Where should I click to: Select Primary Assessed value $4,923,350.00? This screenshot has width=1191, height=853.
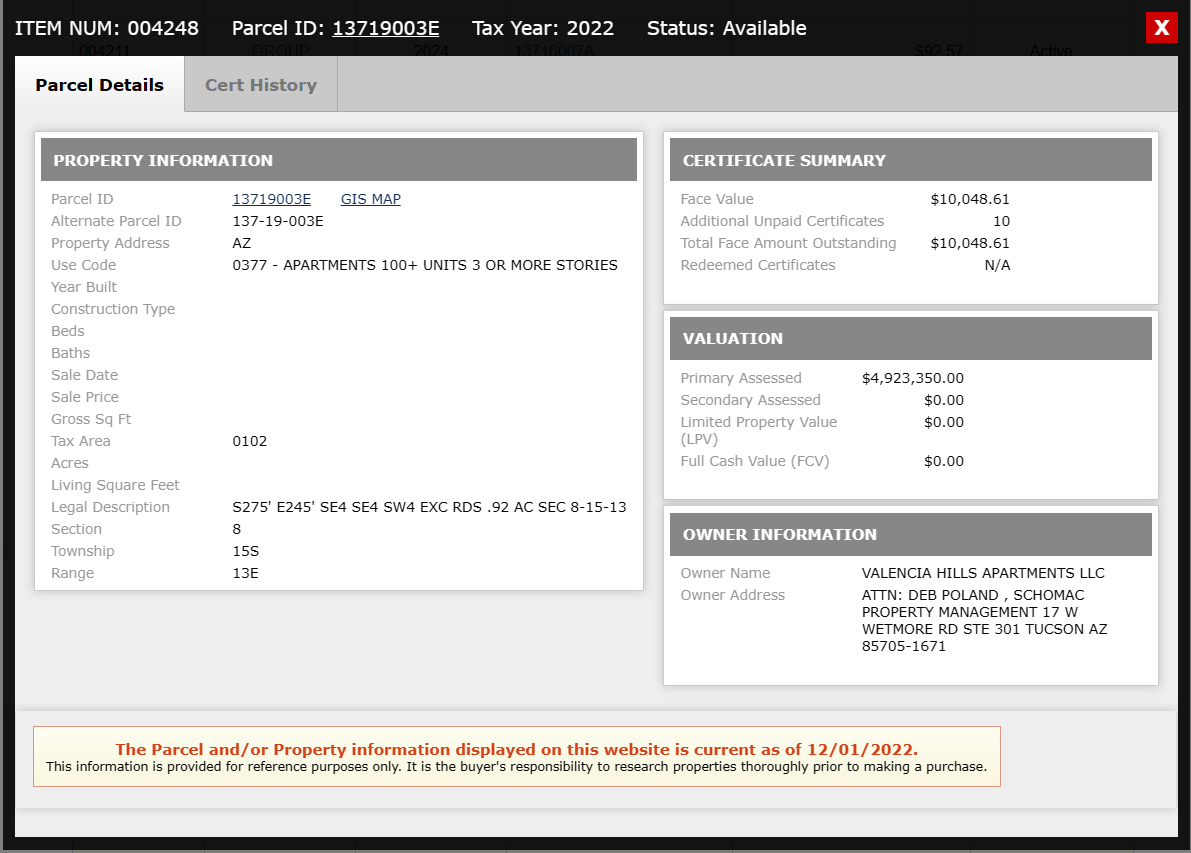point(912,378)
